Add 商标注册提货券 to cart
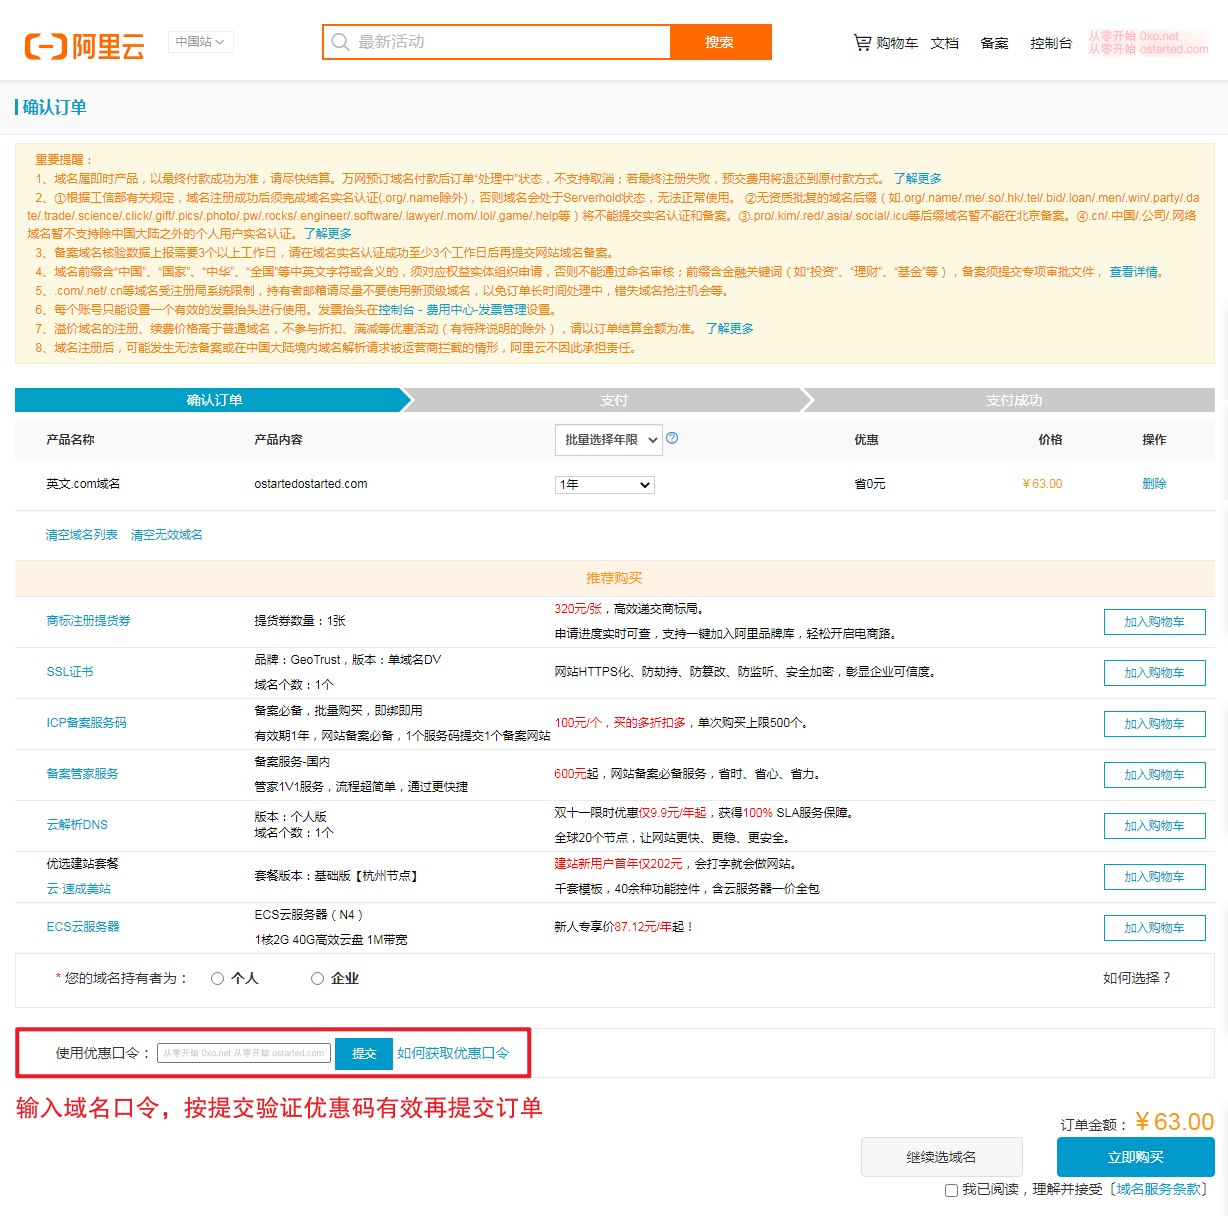1228x1216 pixels. pos(1154,622)
